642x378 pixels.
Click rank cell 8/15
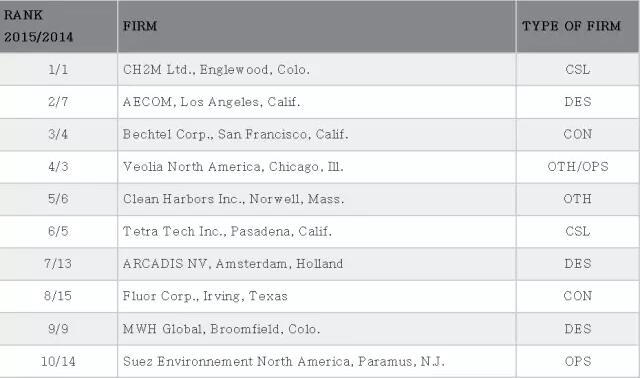point(58,296)
